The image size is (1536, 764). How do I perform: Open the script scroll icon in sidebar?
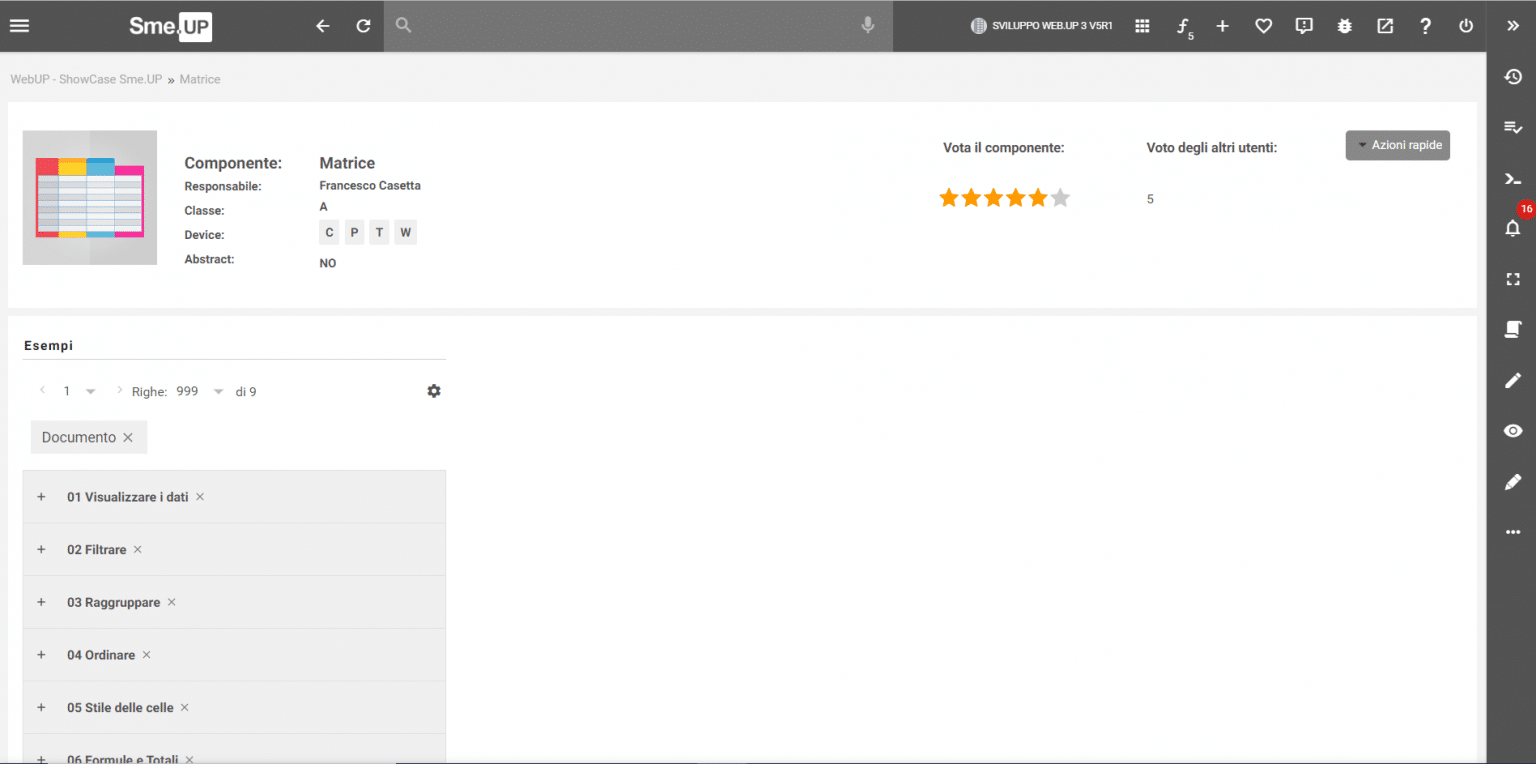coord(1513,329)
